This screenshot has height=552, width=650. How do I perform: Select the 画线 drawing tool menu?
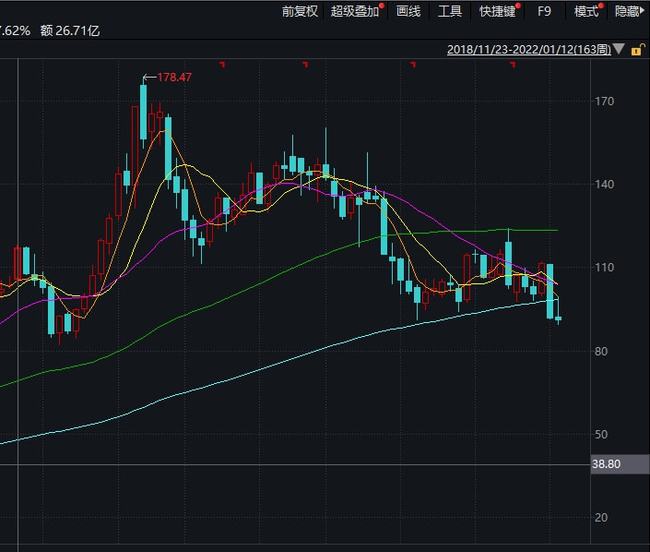[x=408, y=11]
